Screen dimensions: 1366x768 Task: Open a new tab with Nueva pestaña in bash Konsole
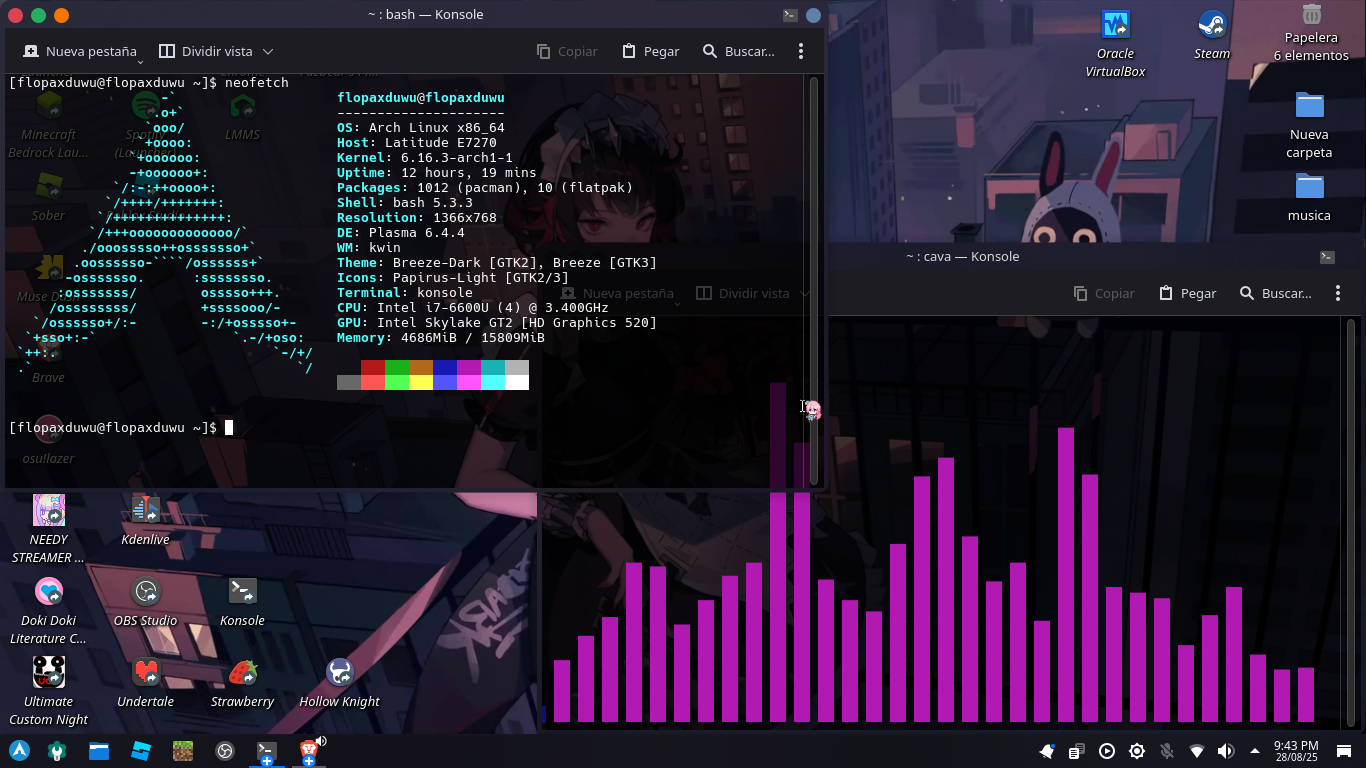tap(79, 51)
